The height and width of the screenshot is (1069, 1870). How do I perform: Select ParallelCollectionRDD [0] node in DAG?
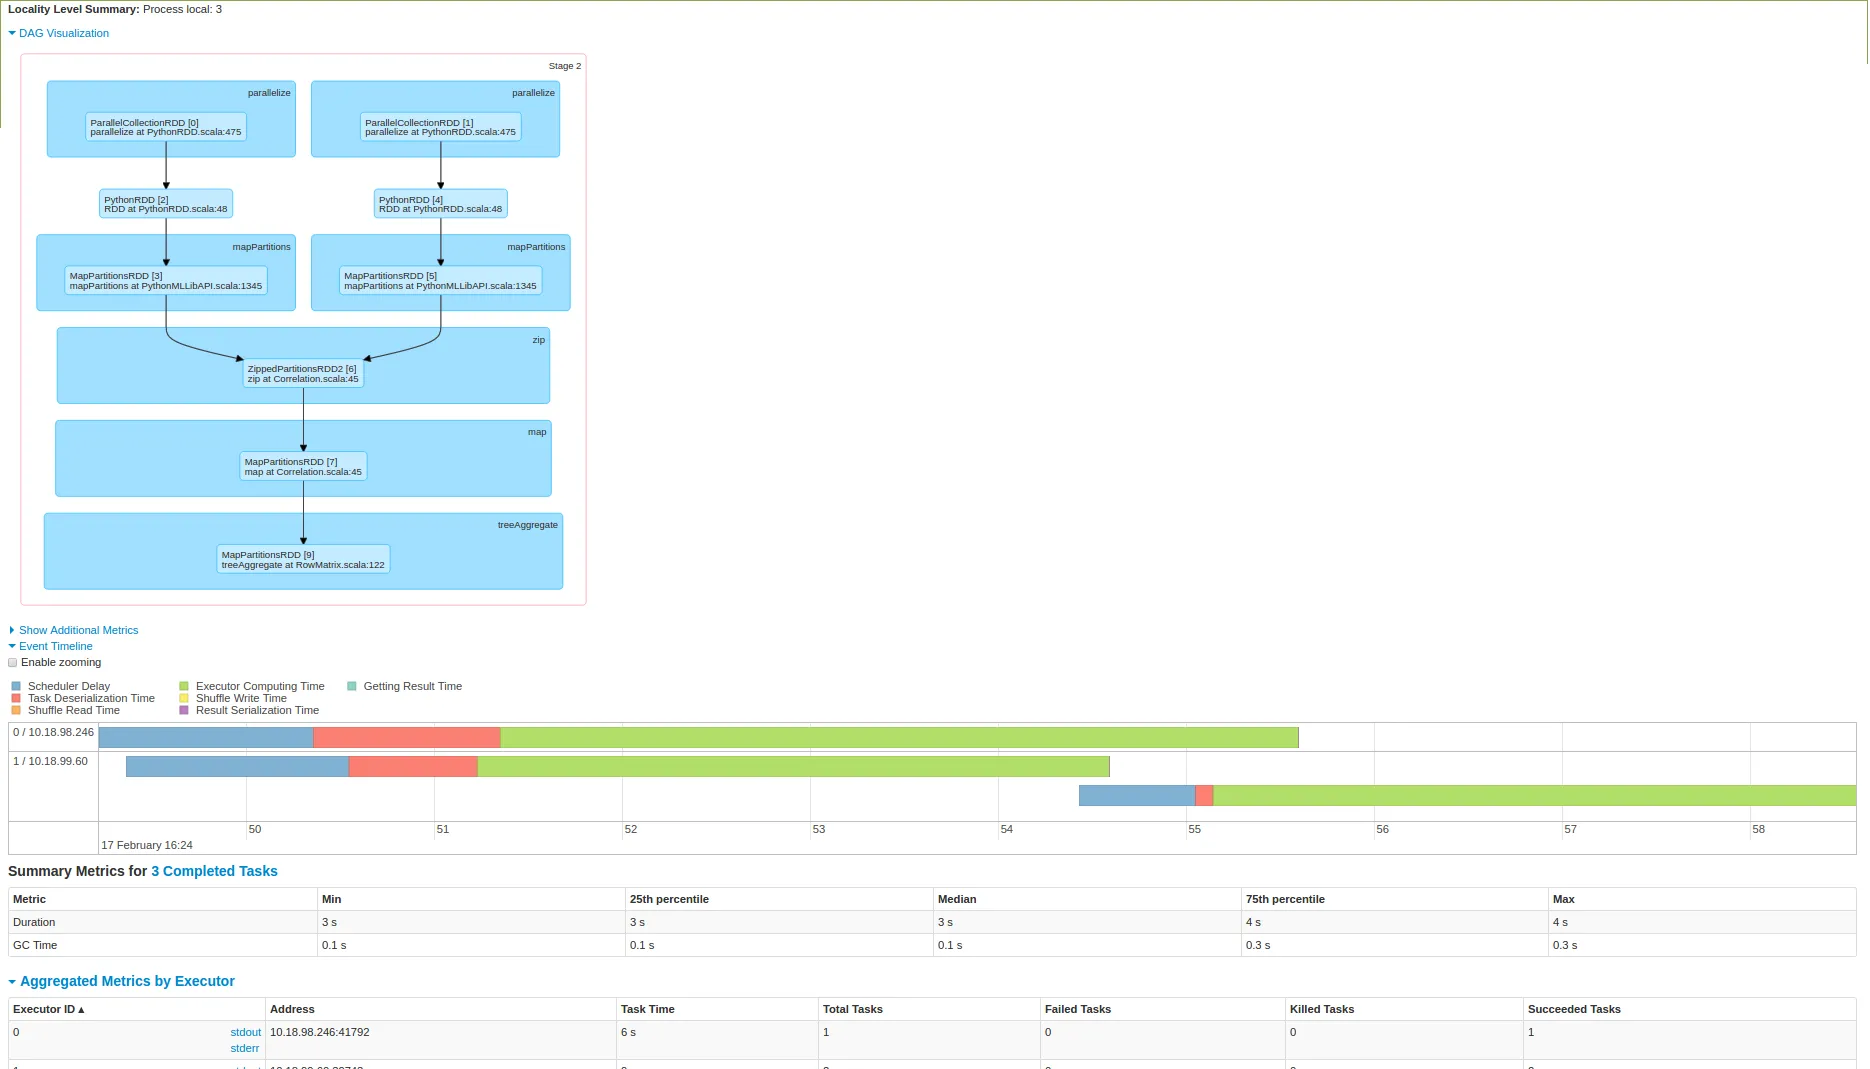pyautogui.click(x=166, y=127)
